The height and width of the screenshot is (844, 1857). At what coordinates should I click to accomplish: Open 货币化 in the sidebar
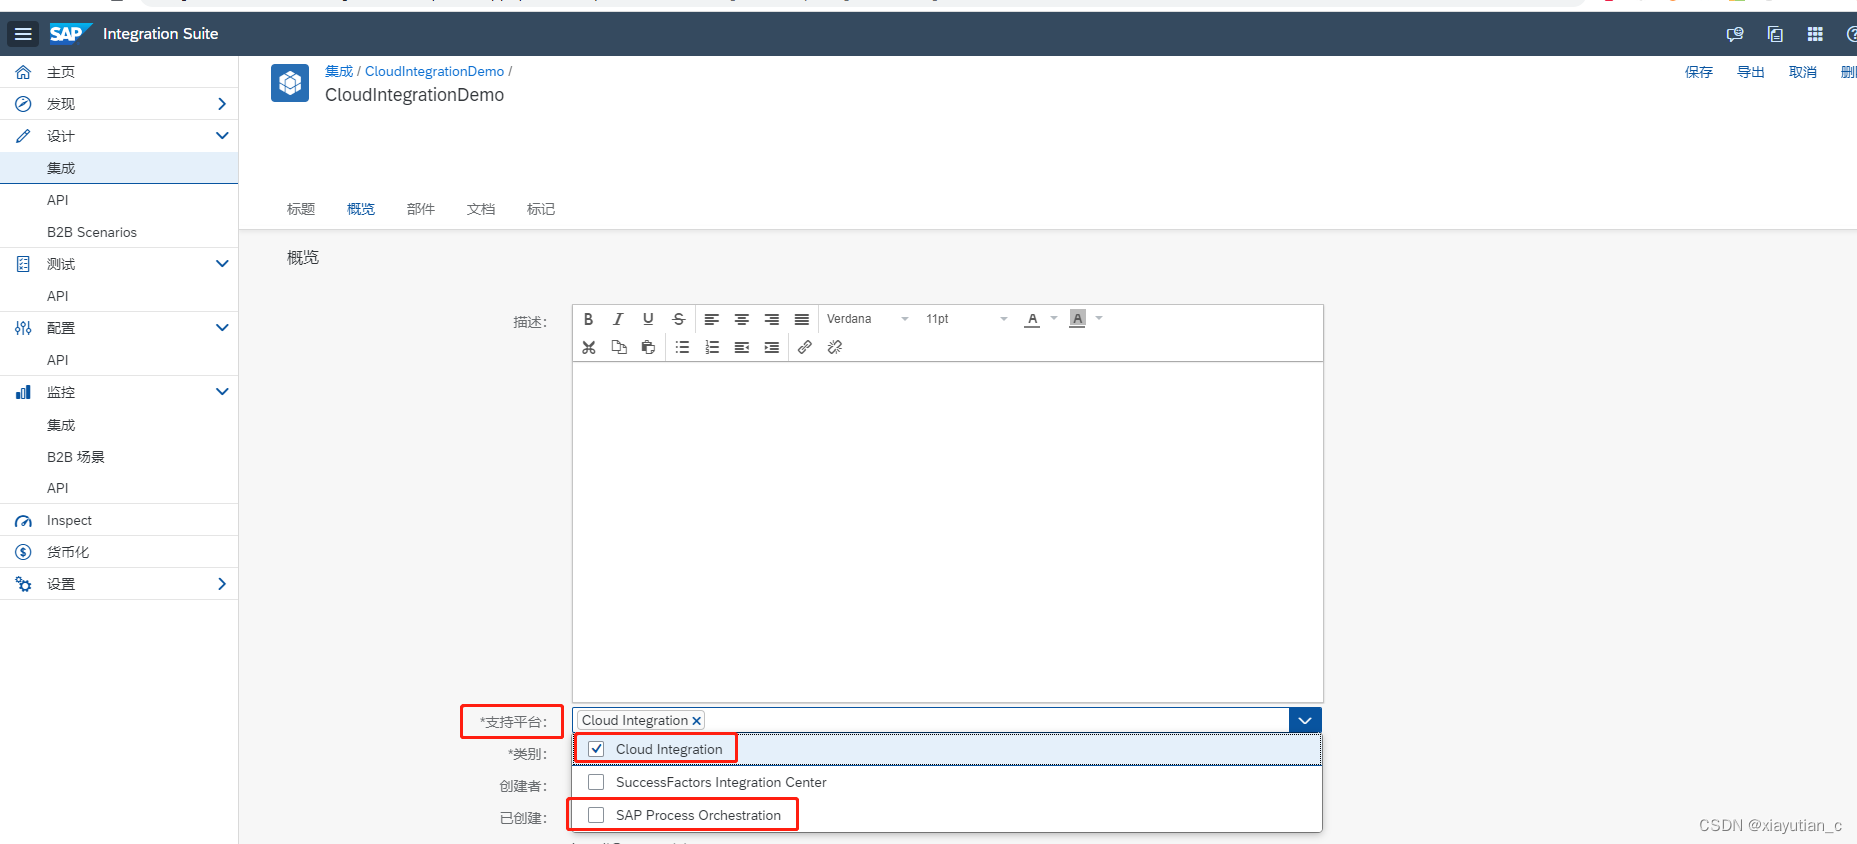(119, 552)
